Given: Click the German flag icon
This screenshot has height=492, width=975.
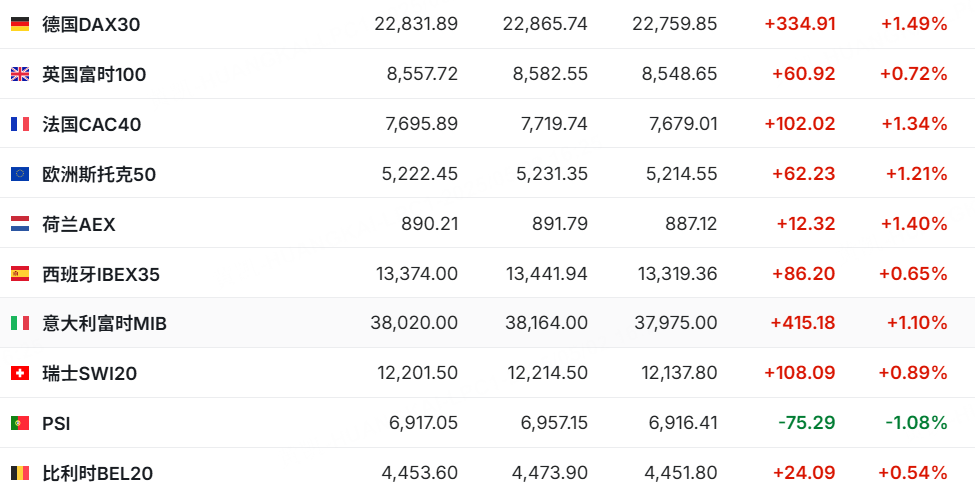Looking at the screenshot, I should point(20,24).
